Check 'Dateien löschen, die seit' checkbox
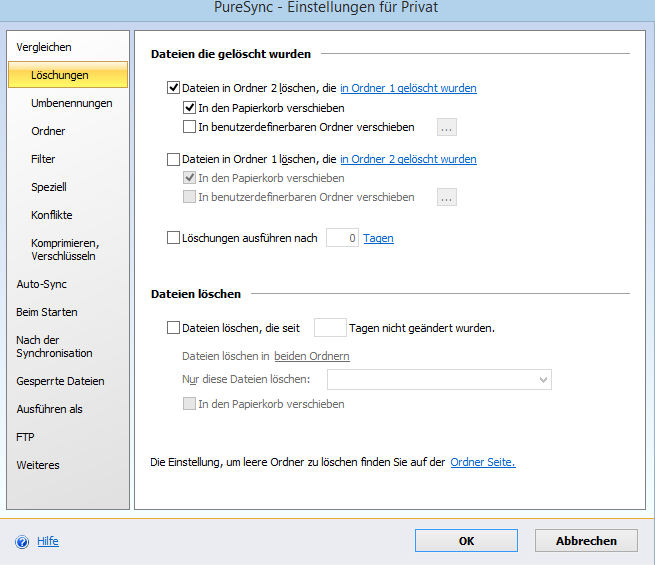 pyautogui.click(x=173, y=327)
